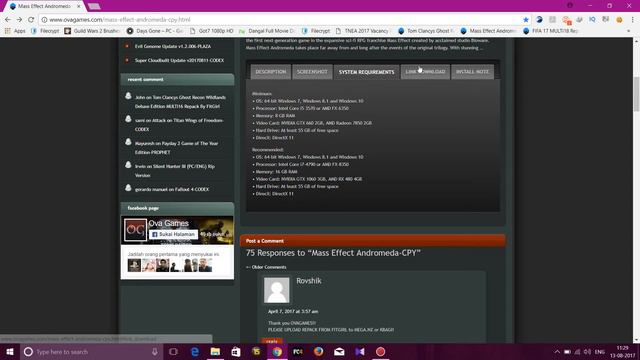Open the Mail app from taskbar
640x360 pixels.
(x=339, y=351)
